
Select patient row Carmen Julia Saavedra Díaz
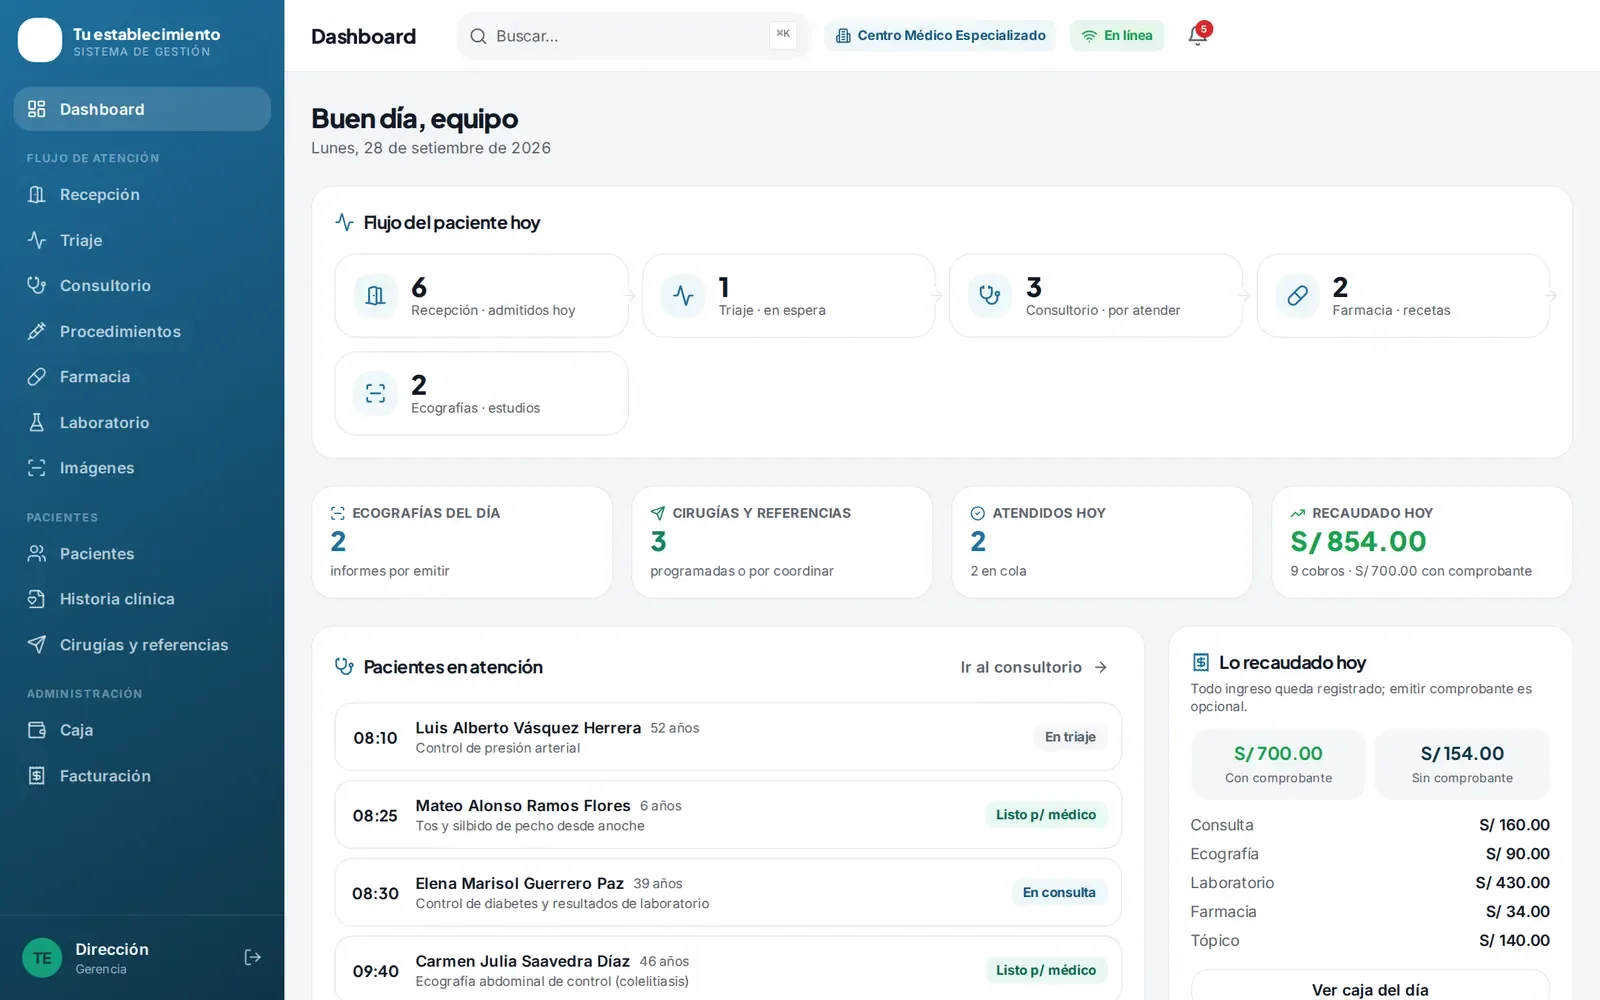[728, 970]
